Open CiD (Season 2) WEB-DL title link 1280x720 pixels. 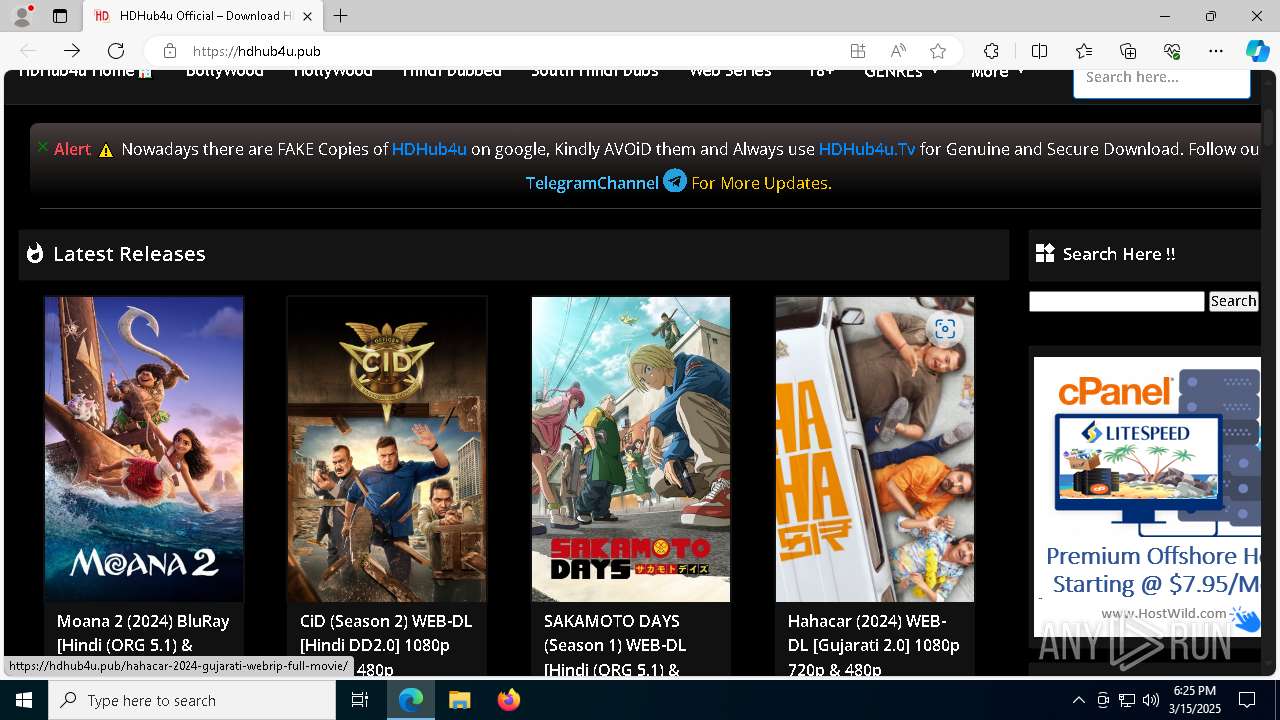coord(386,644)
